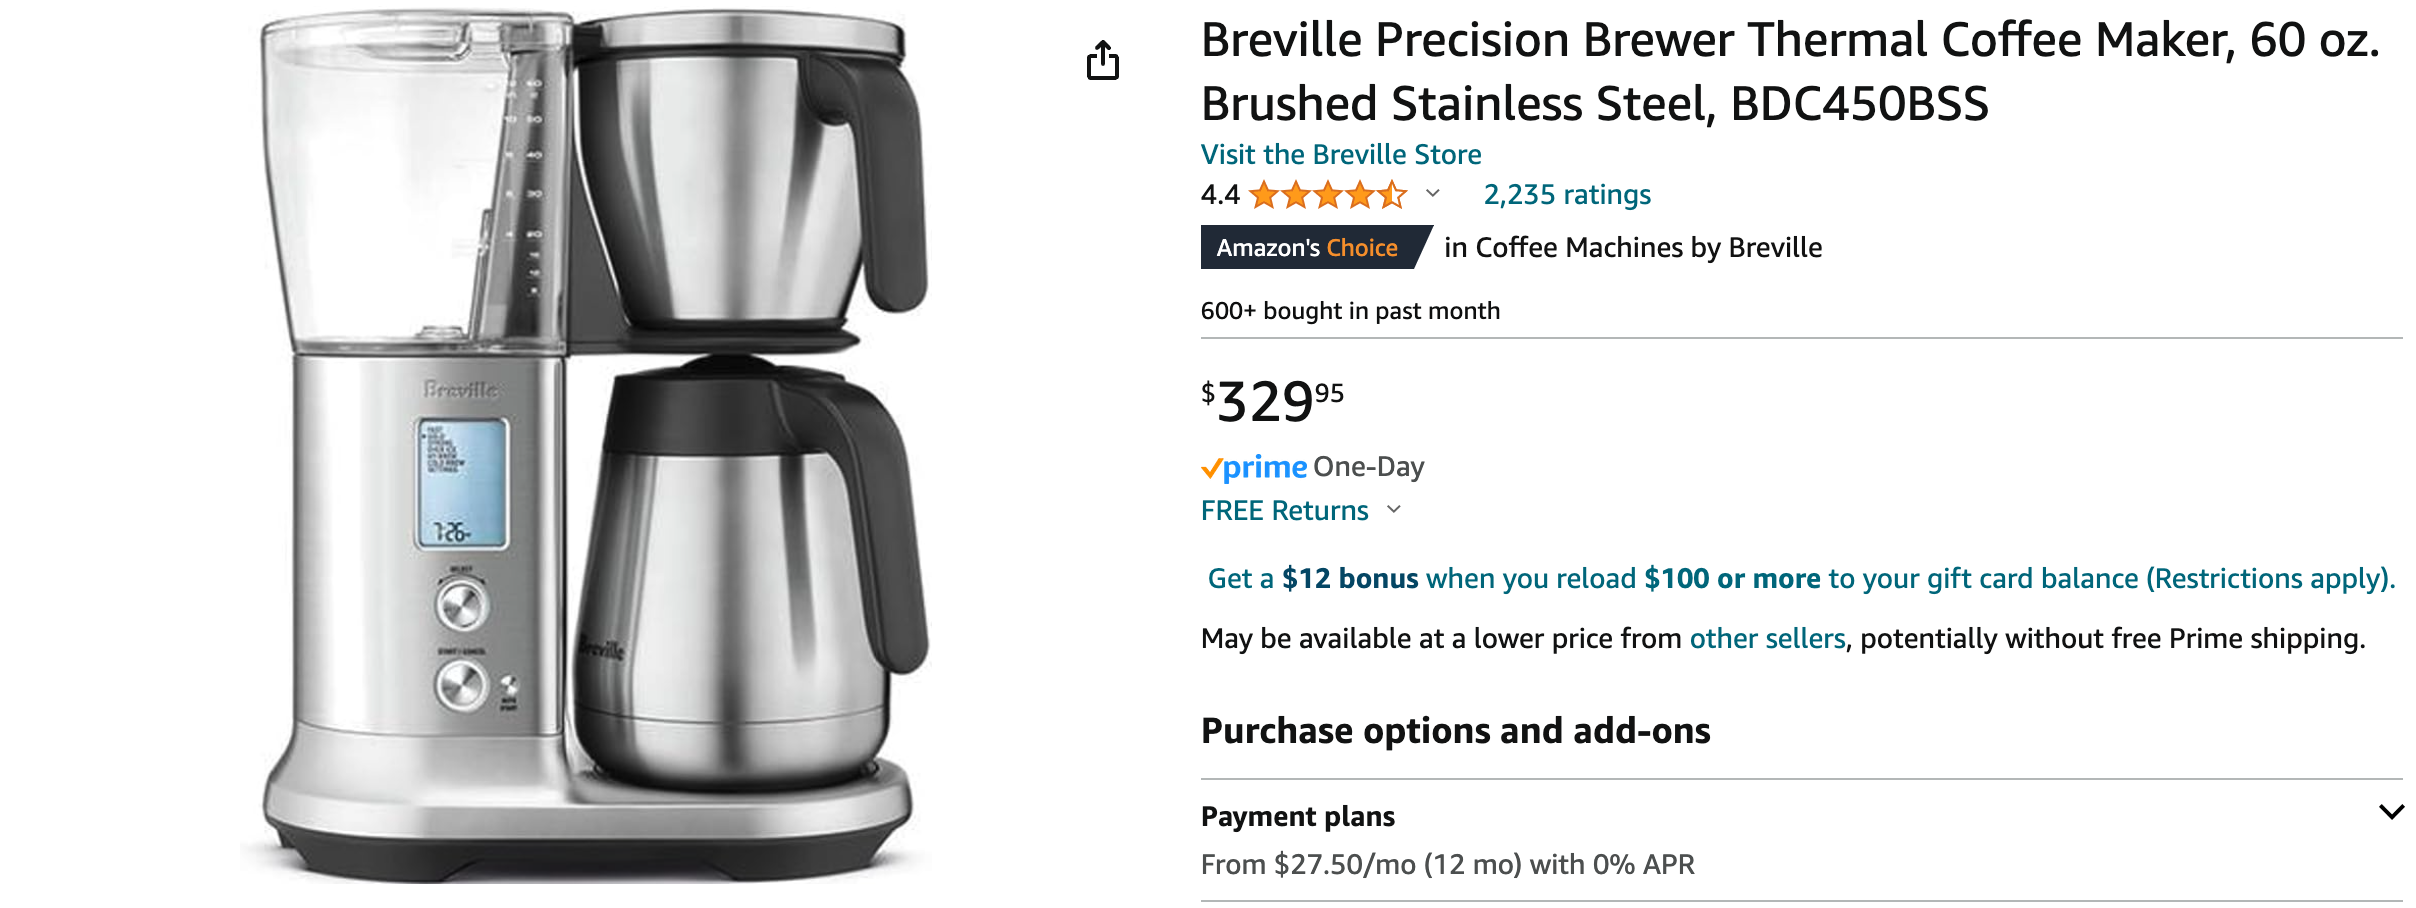Click the Coffee Machines by Breville category text
Image resolution: width=2416 pixels, height=908 pixels.
click(x=1632, y=247)
